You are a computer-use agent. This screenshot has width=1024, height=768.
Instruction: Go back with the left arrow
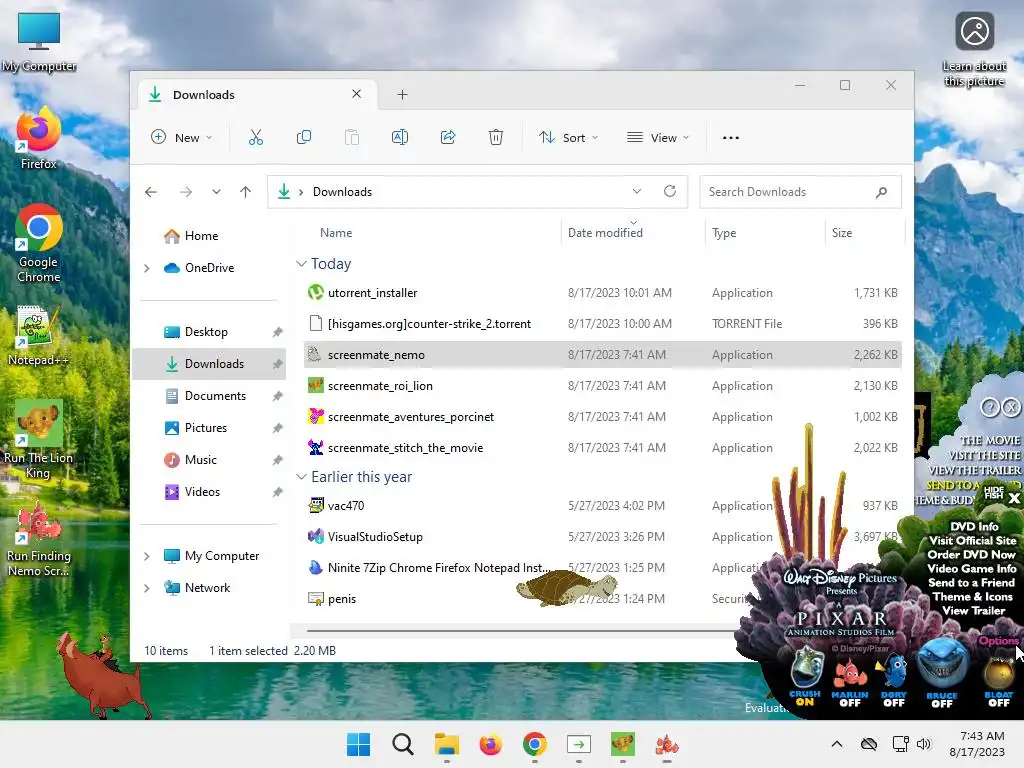tap(151, 192)
